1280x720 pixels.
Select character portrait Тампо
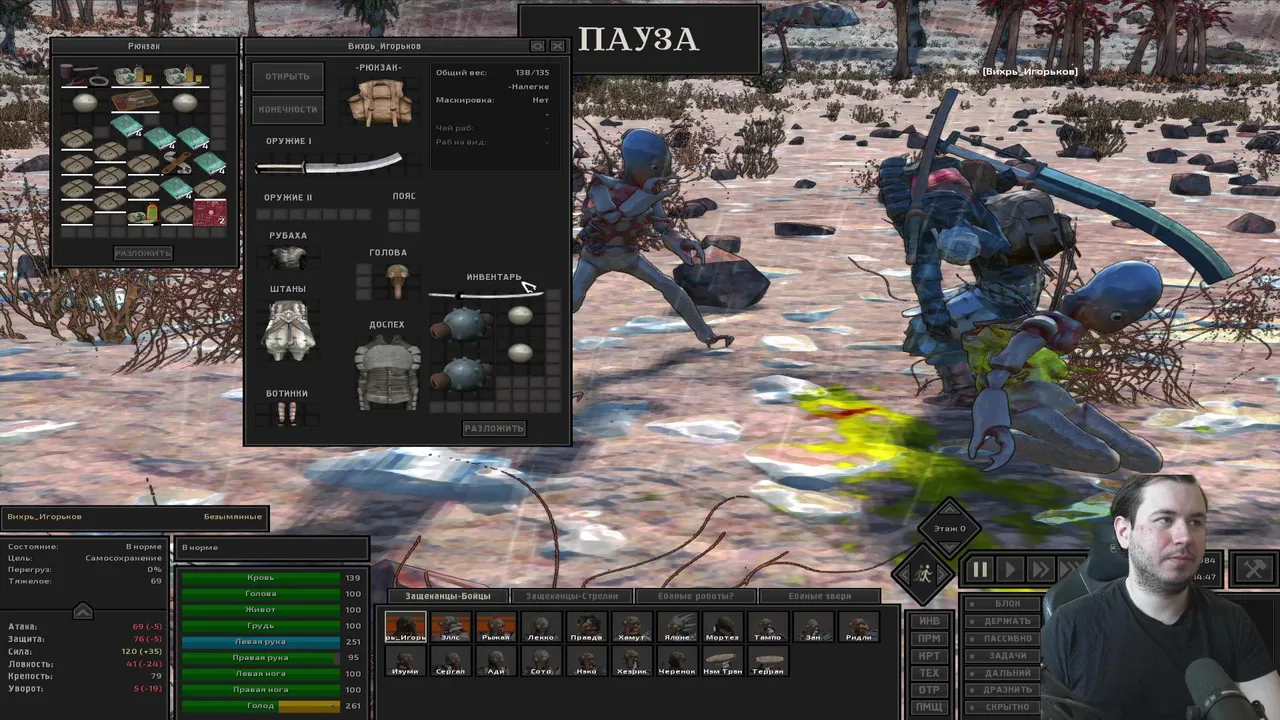click(768, 627)
